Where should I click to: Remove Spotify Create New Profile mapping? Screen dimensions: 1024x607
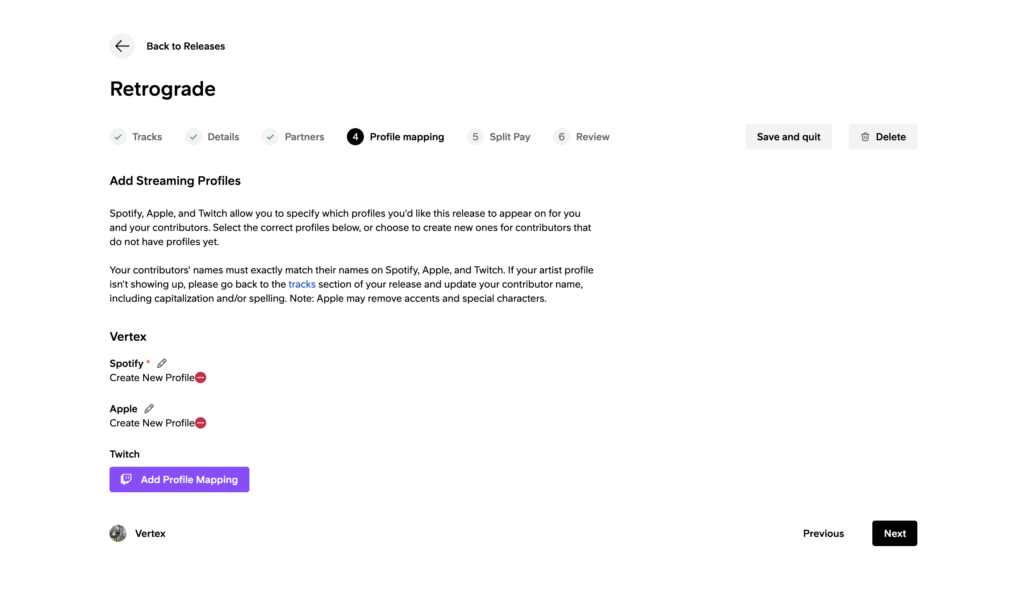coord(201,378)
